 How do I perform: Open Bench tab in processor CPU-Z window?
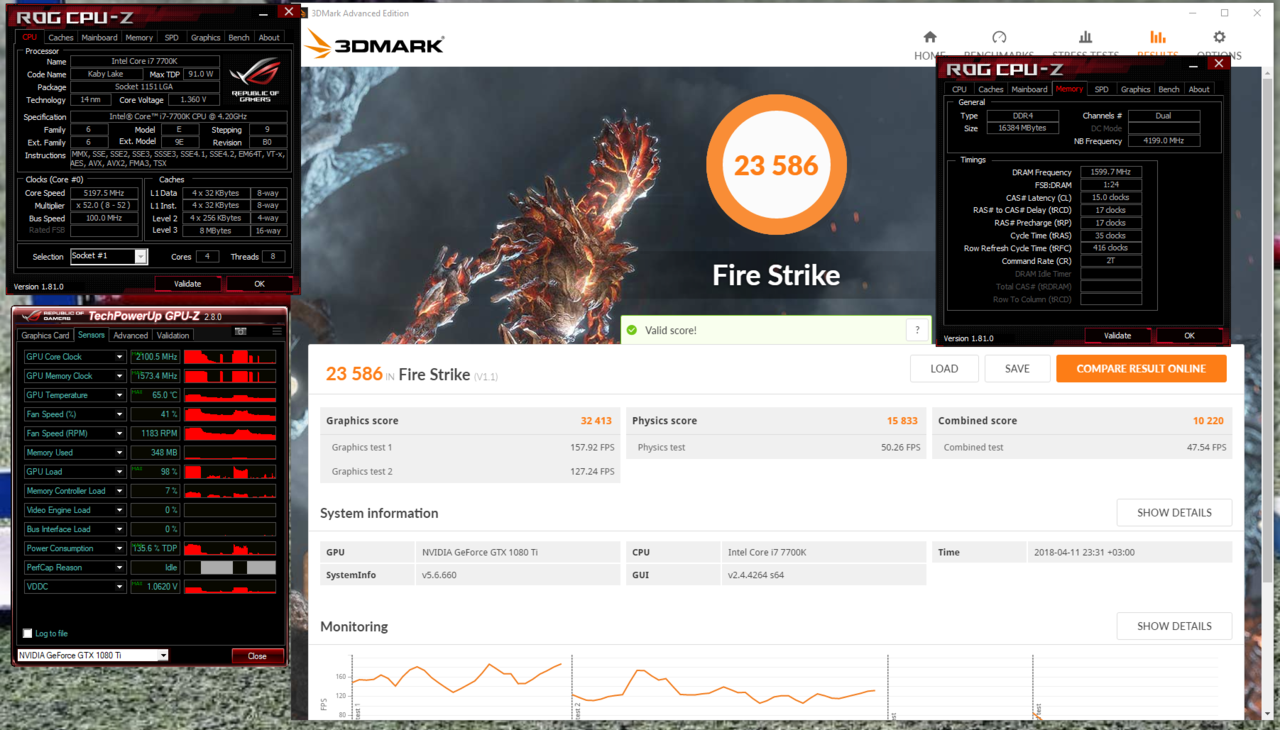pyautogui.click(x=239, y=37)
